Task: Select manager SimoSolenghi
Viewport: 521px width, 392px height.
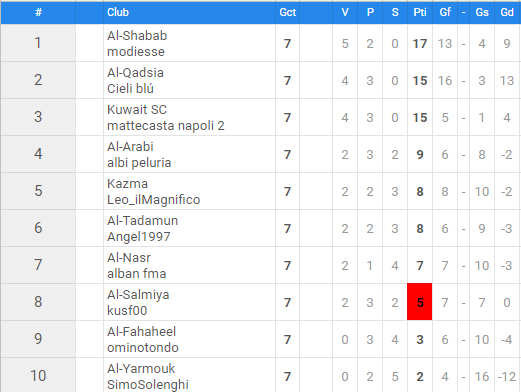Action: coord(148,385)
